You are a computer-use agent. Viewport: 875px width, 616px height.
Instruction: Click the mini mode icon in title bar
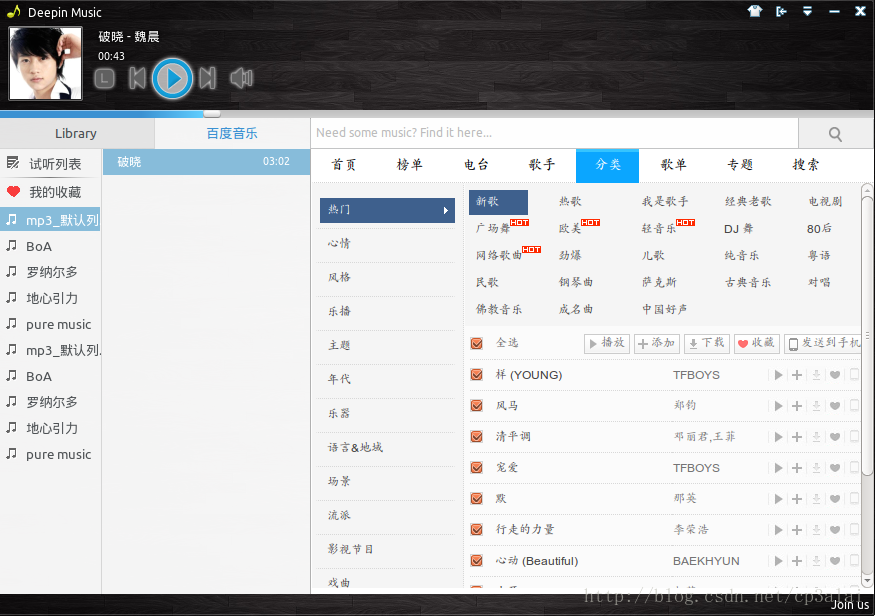[x=781, y=11]
